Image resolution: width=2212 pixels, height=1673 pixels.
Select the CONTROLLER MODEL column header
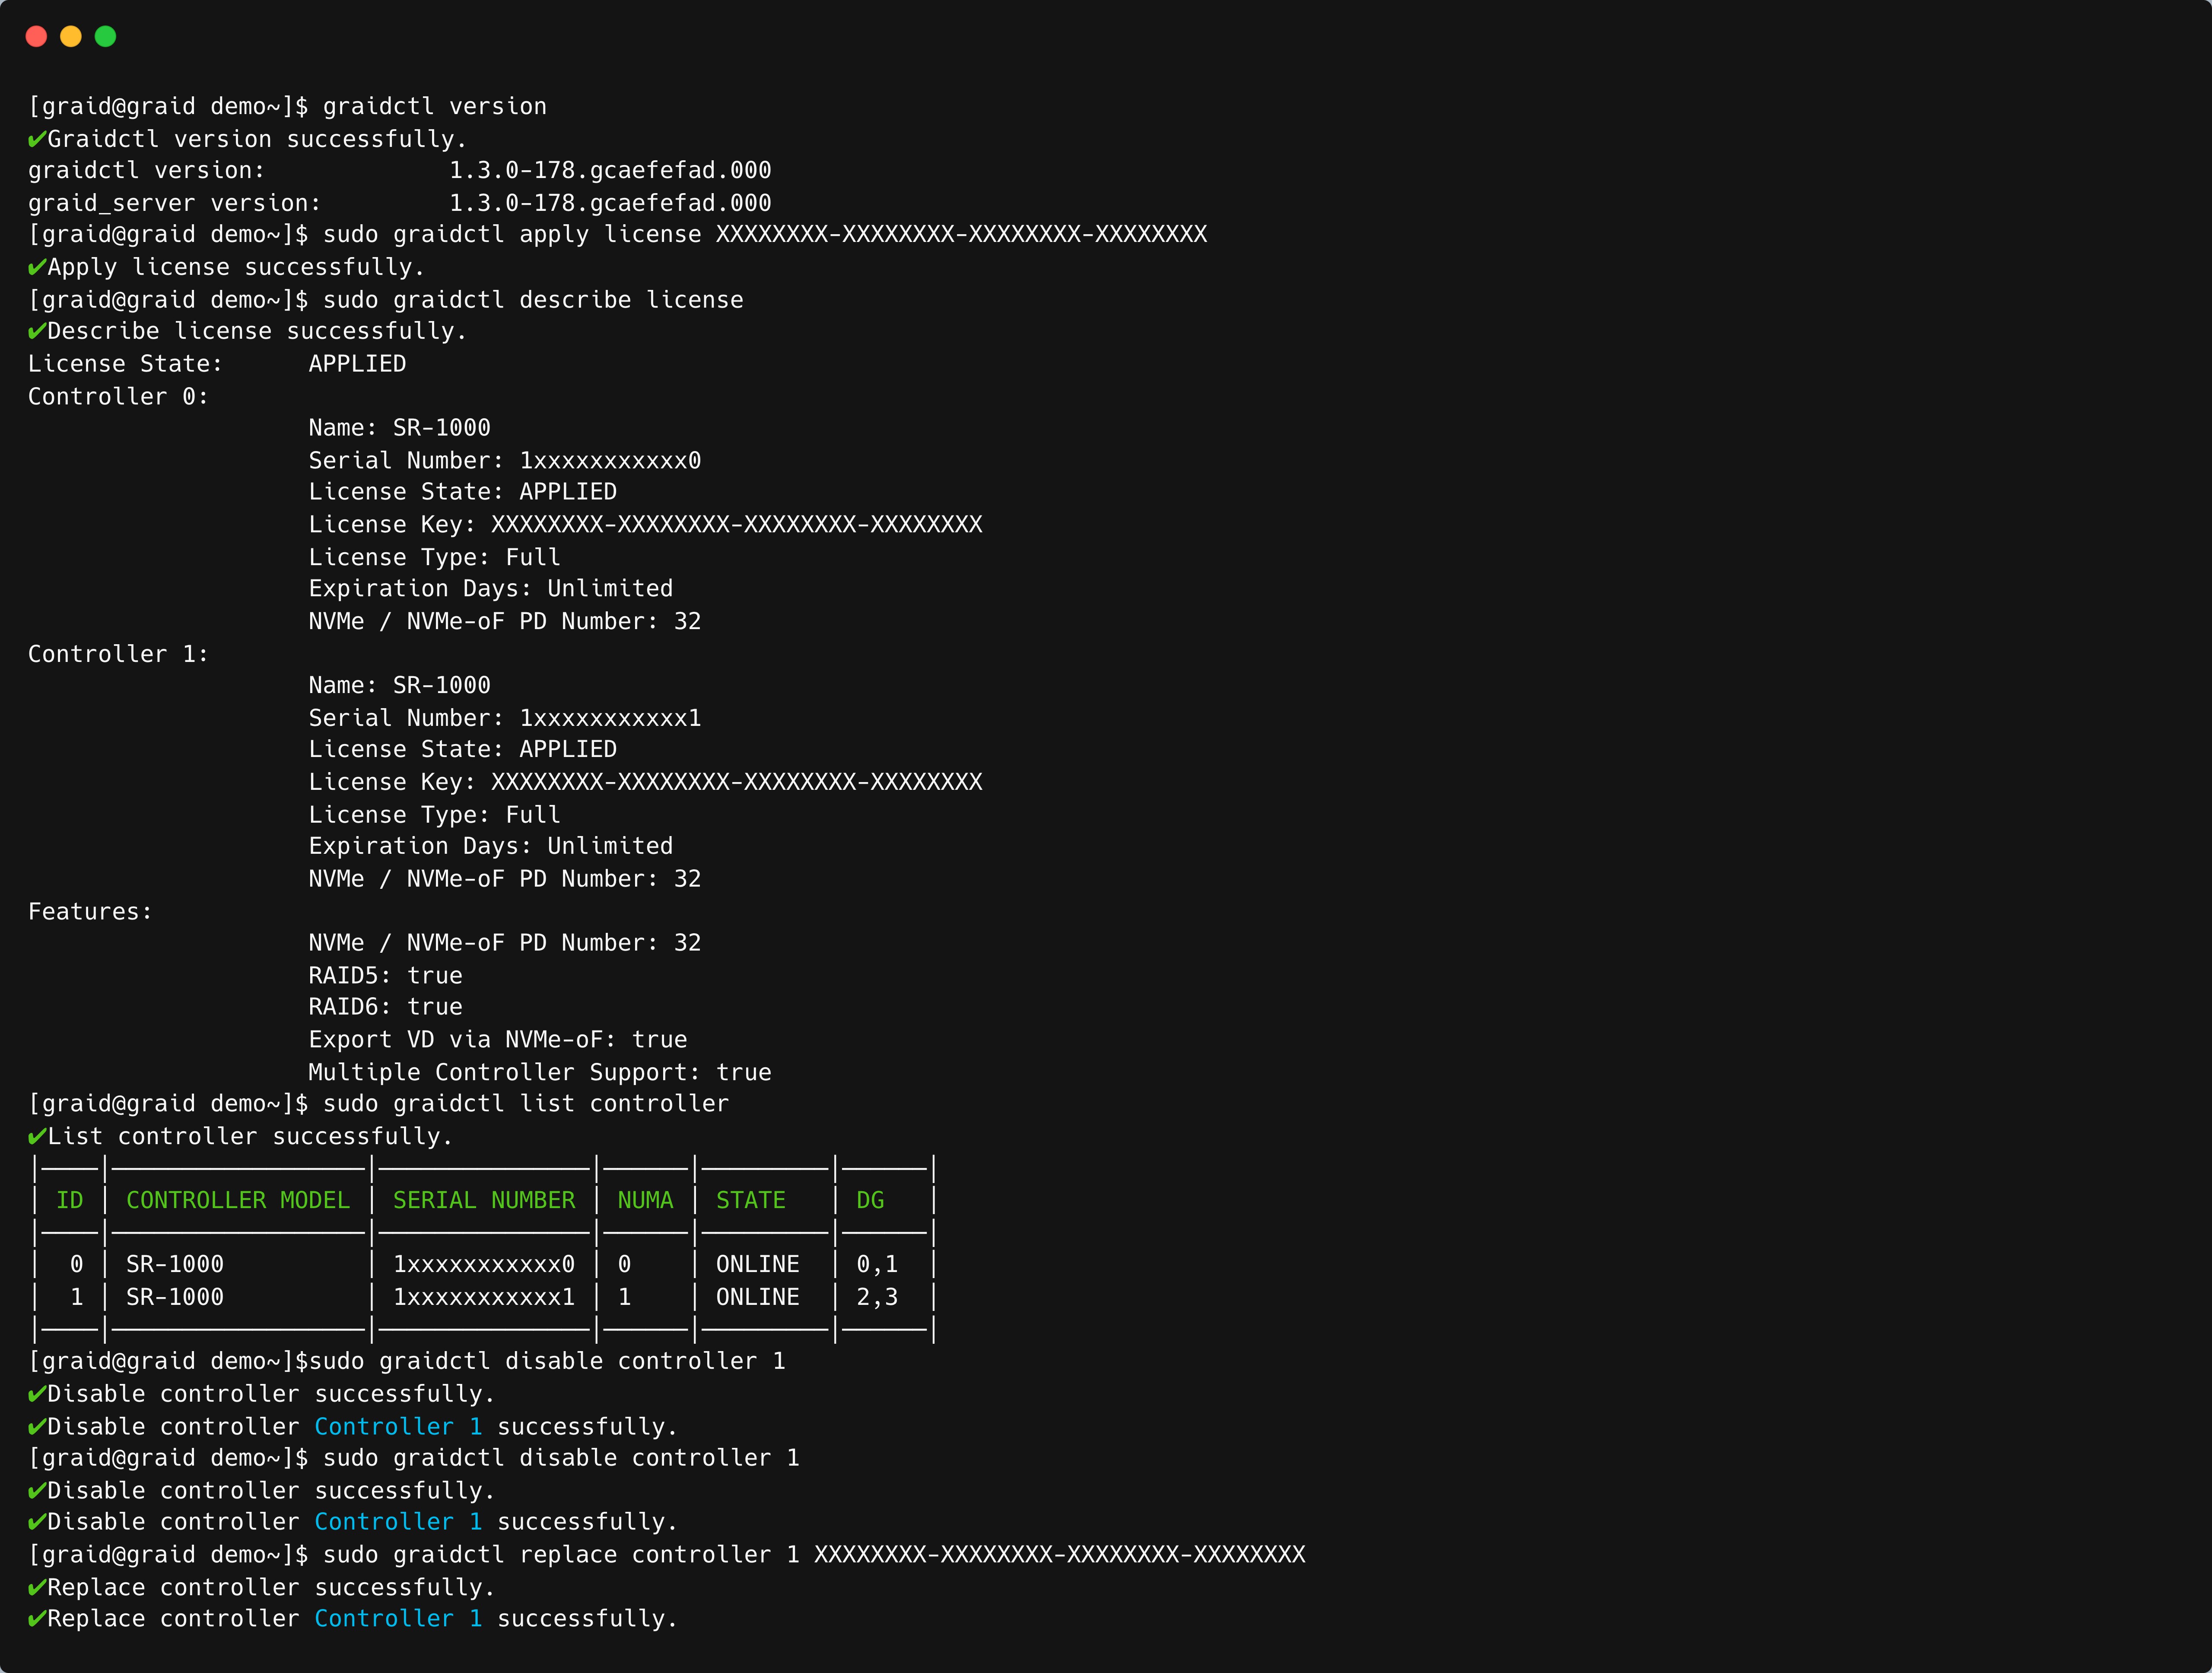coord(237,1200)
